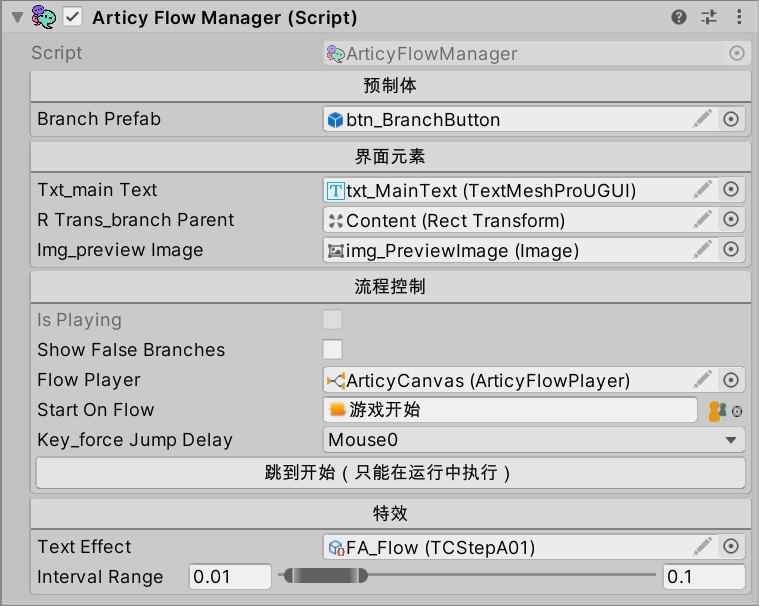Collapse the Articy Flow Manager component foldout
The image size is (759, 606).
click(17, 18)
